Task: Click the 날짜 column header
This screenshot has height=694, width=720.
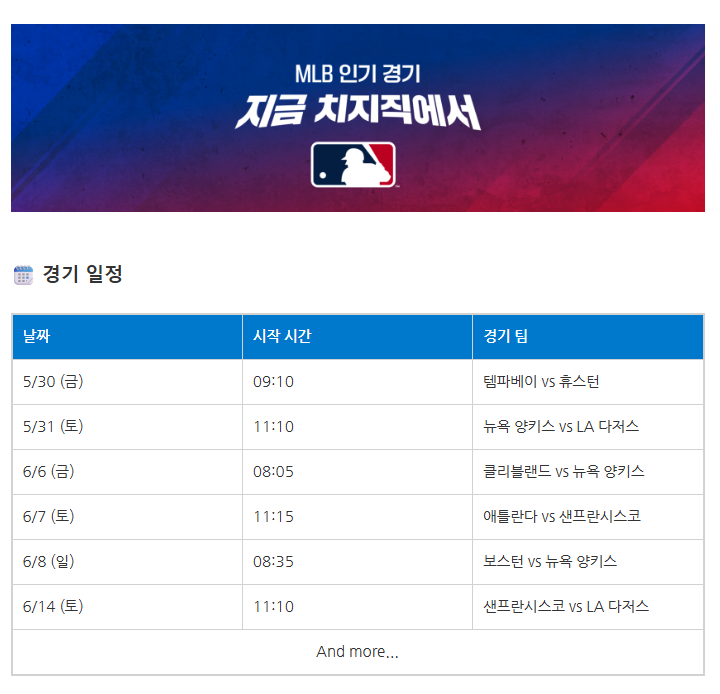Action: [x=127, y=336]
